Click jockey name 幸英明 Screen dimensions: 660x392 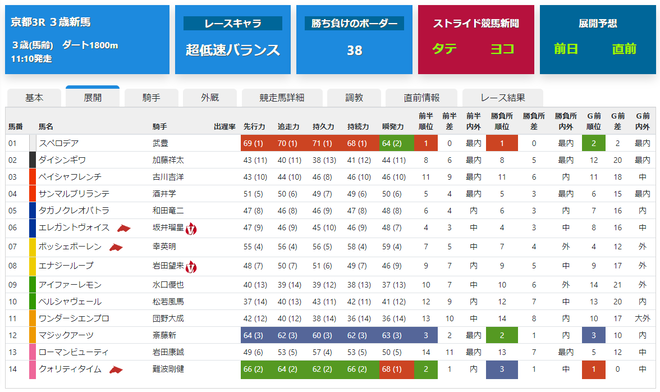click(164, 247)
